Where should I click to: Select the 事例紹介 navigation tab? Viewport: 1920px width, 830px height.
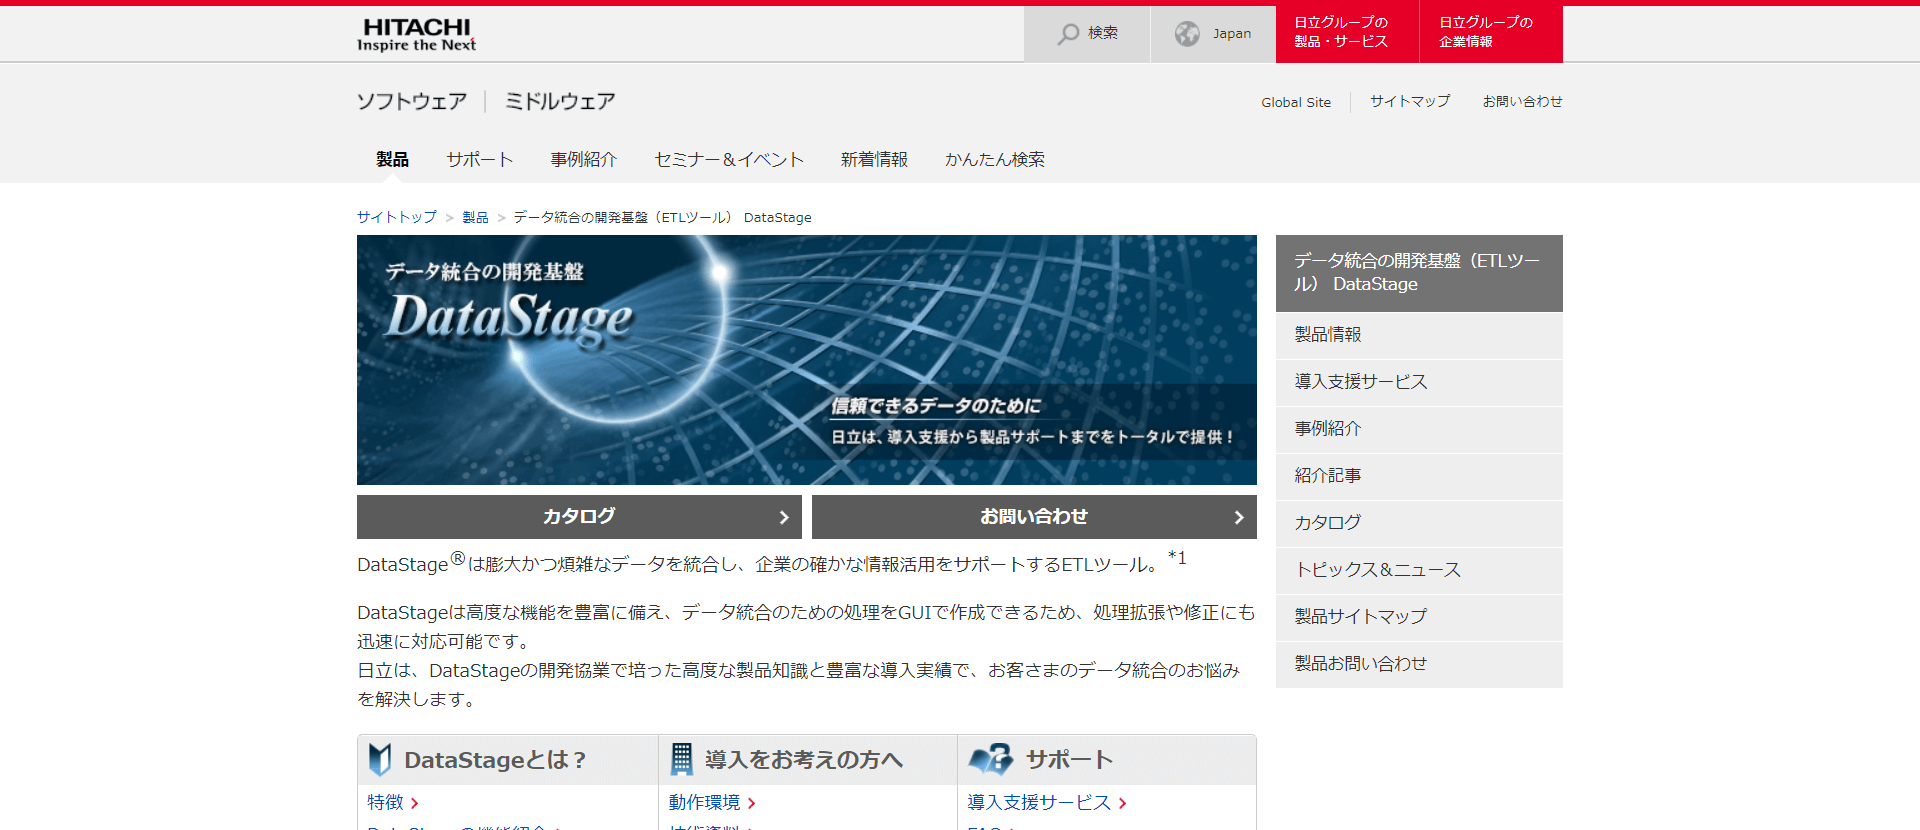[x=583, y=159]
